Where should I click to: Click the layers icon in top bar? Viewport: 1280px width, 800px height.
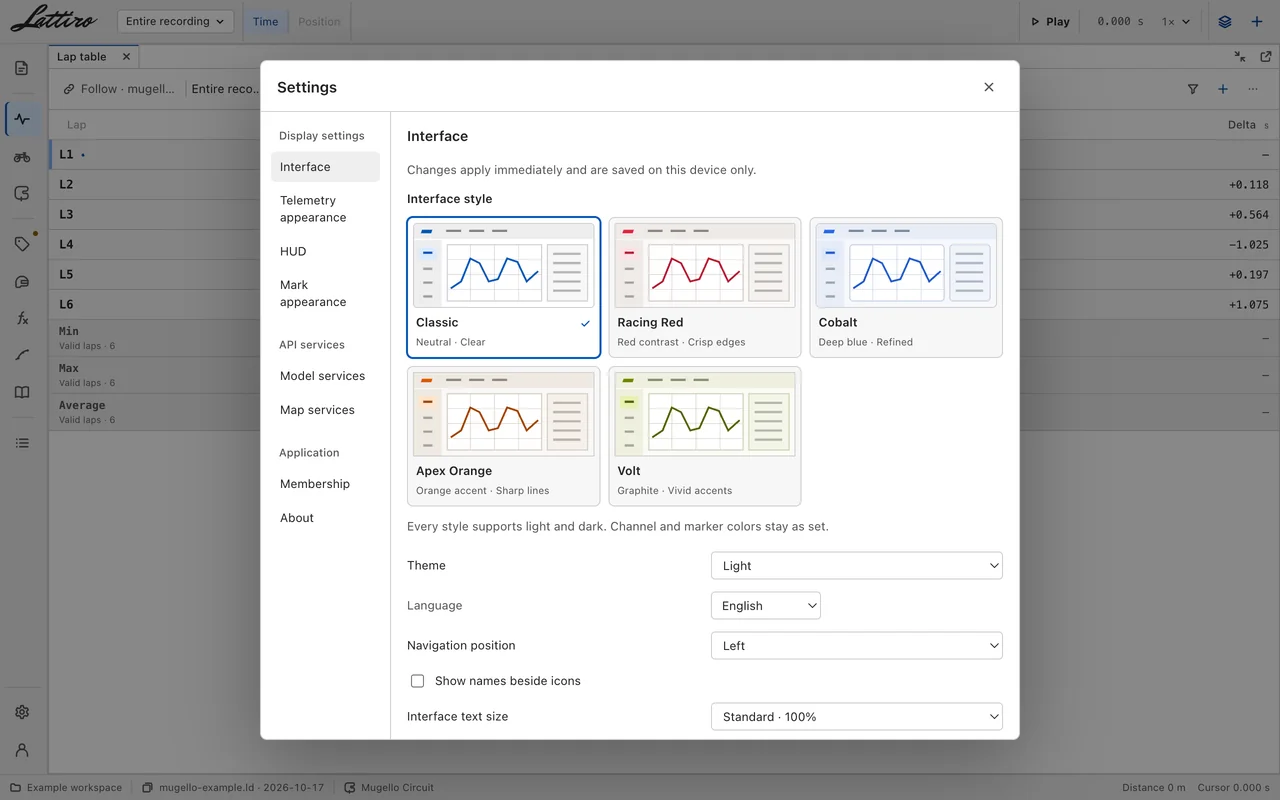[x=1225, y=21]
